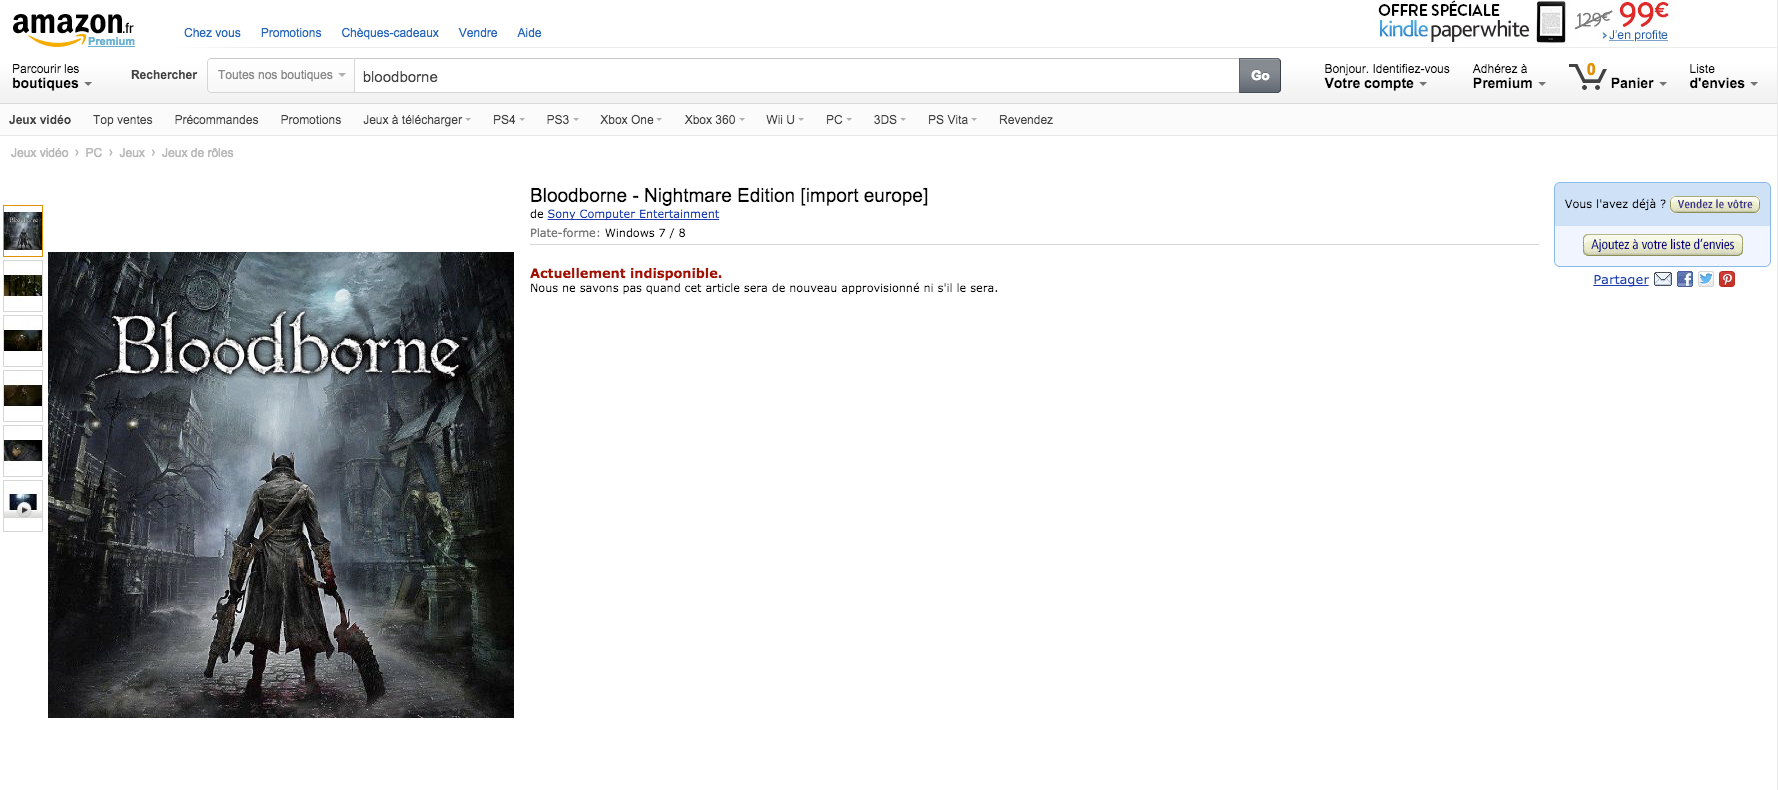This screenshot has width=1778, height=790.
Task: Select fourth screenshot thumbnail
Action: click(23, 396)
